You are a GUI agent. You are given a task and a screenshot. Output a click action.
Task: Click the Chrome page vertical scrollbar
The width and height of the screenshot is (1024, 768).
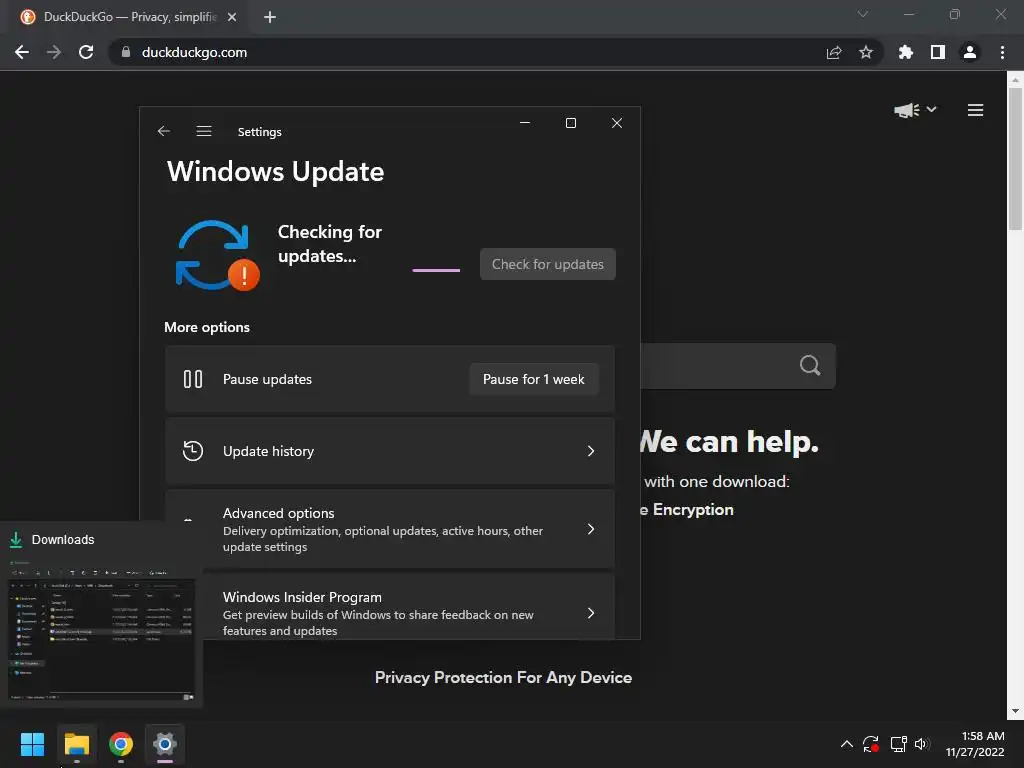[x=1016, y=159]
